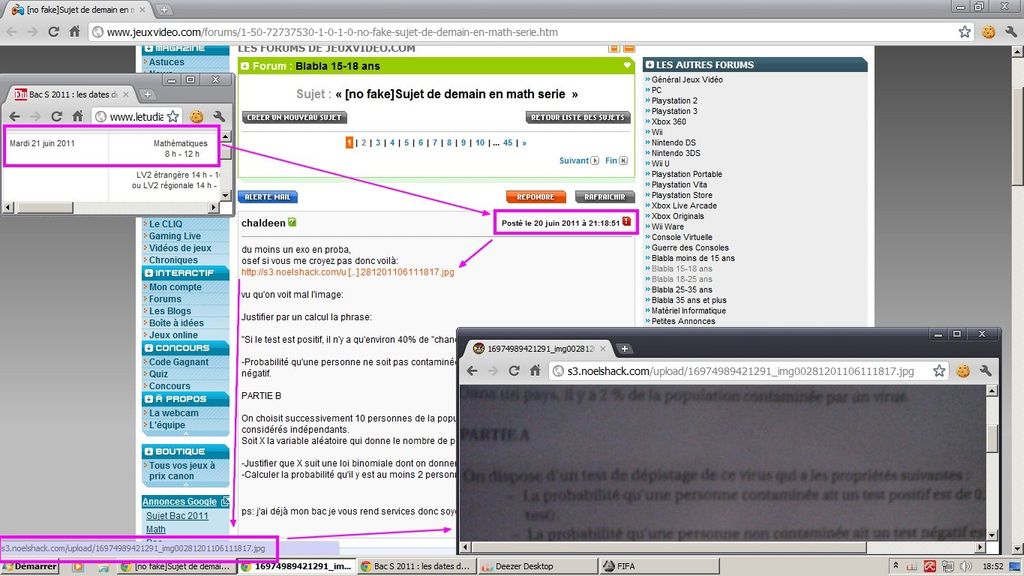This screenshot has width=1024, height=576.
Task: Click the home icon in the noelshack window
Action: (x=535, y=371)
